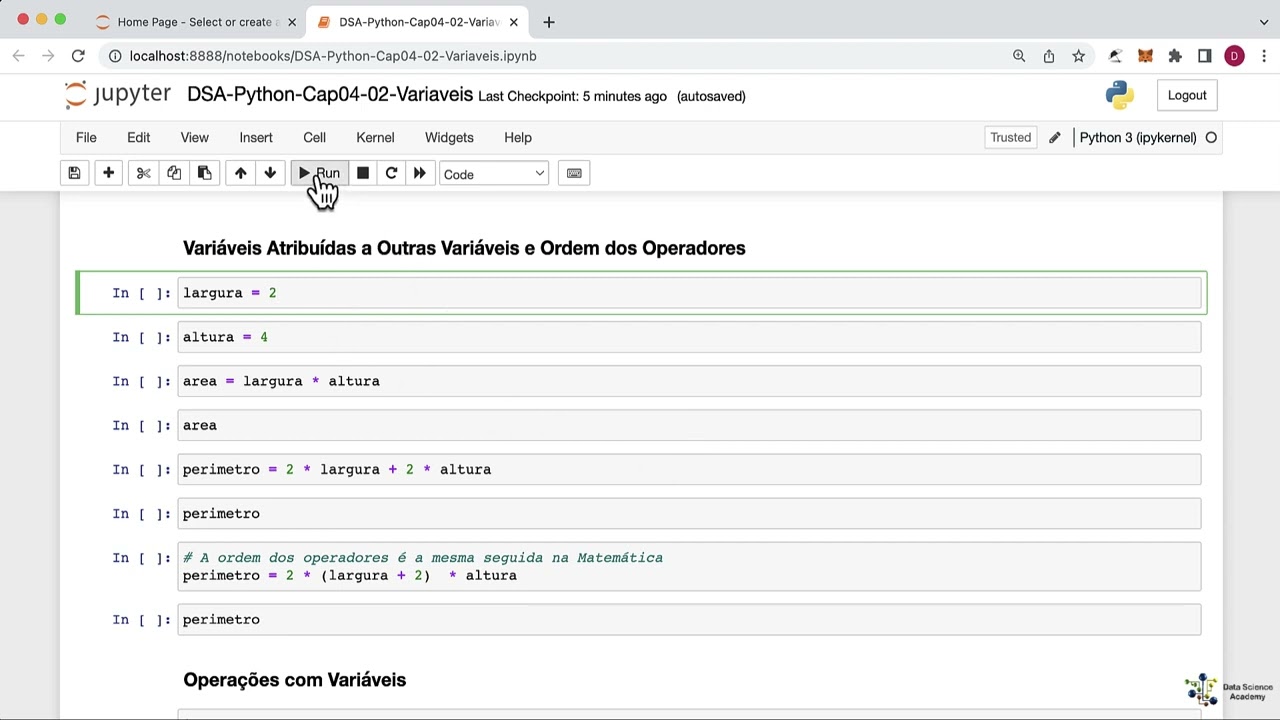Bookmark this page star icon

[x=1079, y=56]
